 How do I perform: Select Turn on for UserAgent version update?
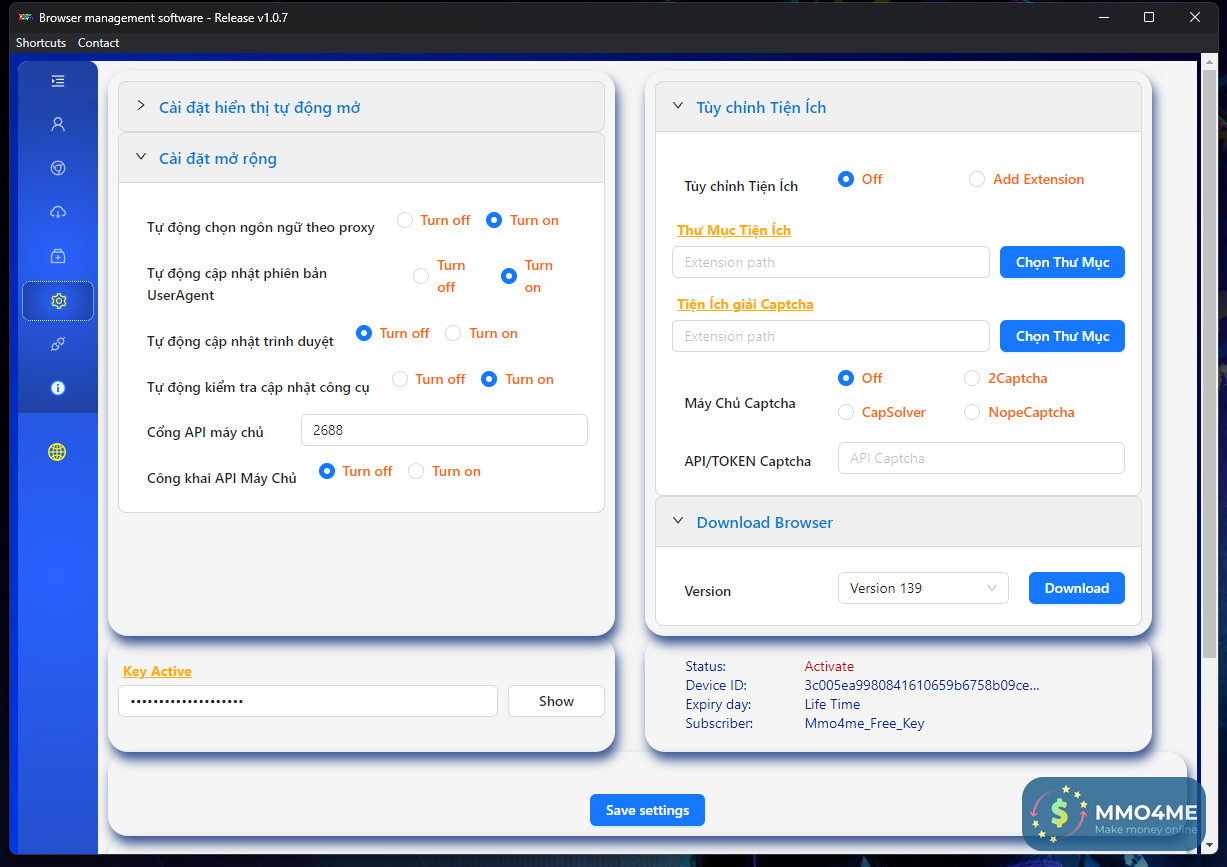509,276
